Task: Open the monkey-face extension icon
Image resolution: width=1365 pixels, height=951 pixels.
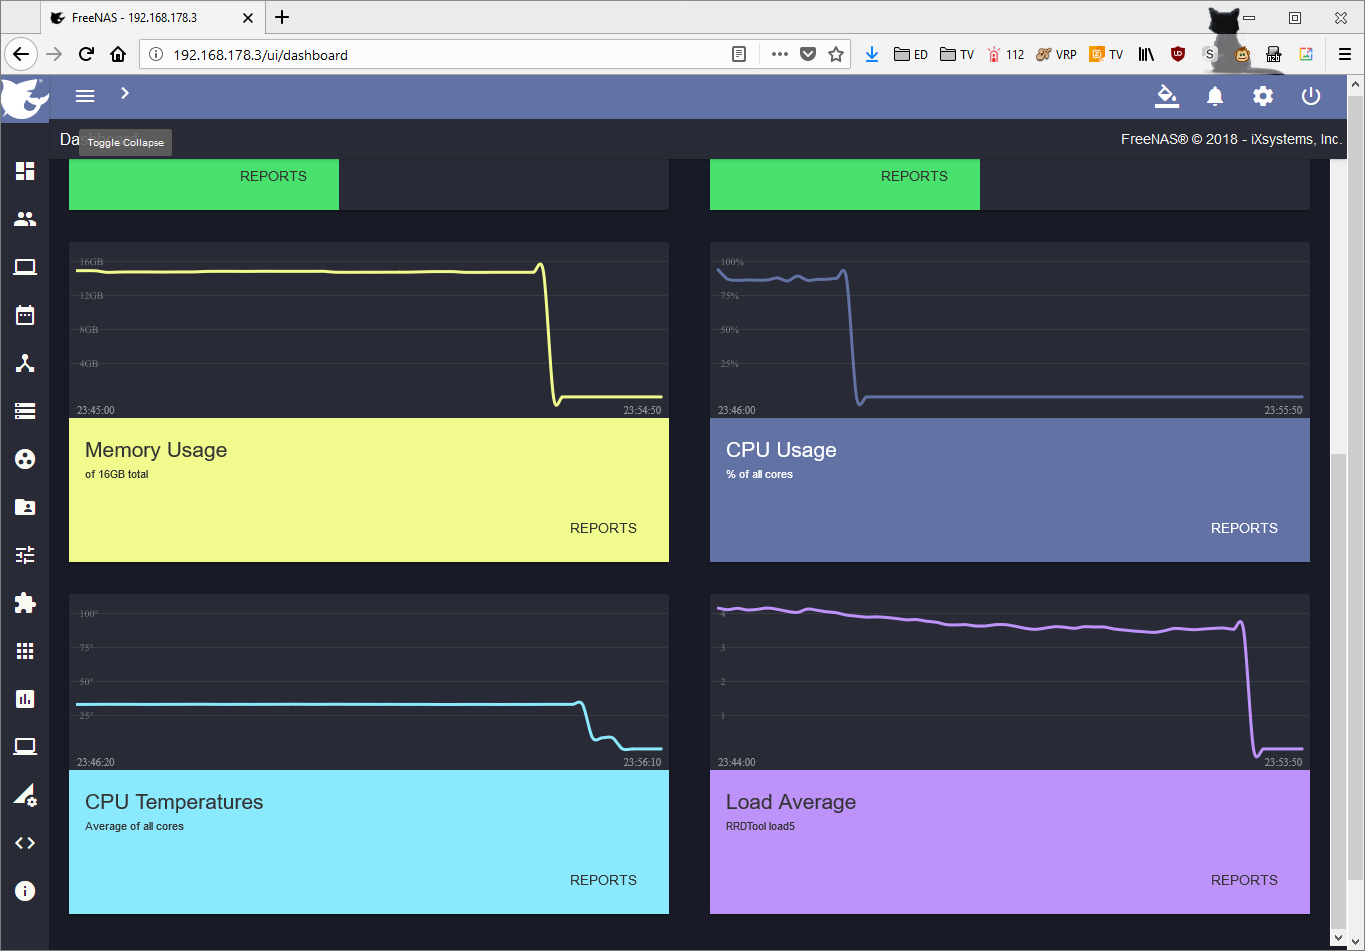Action: [1242, 55]
